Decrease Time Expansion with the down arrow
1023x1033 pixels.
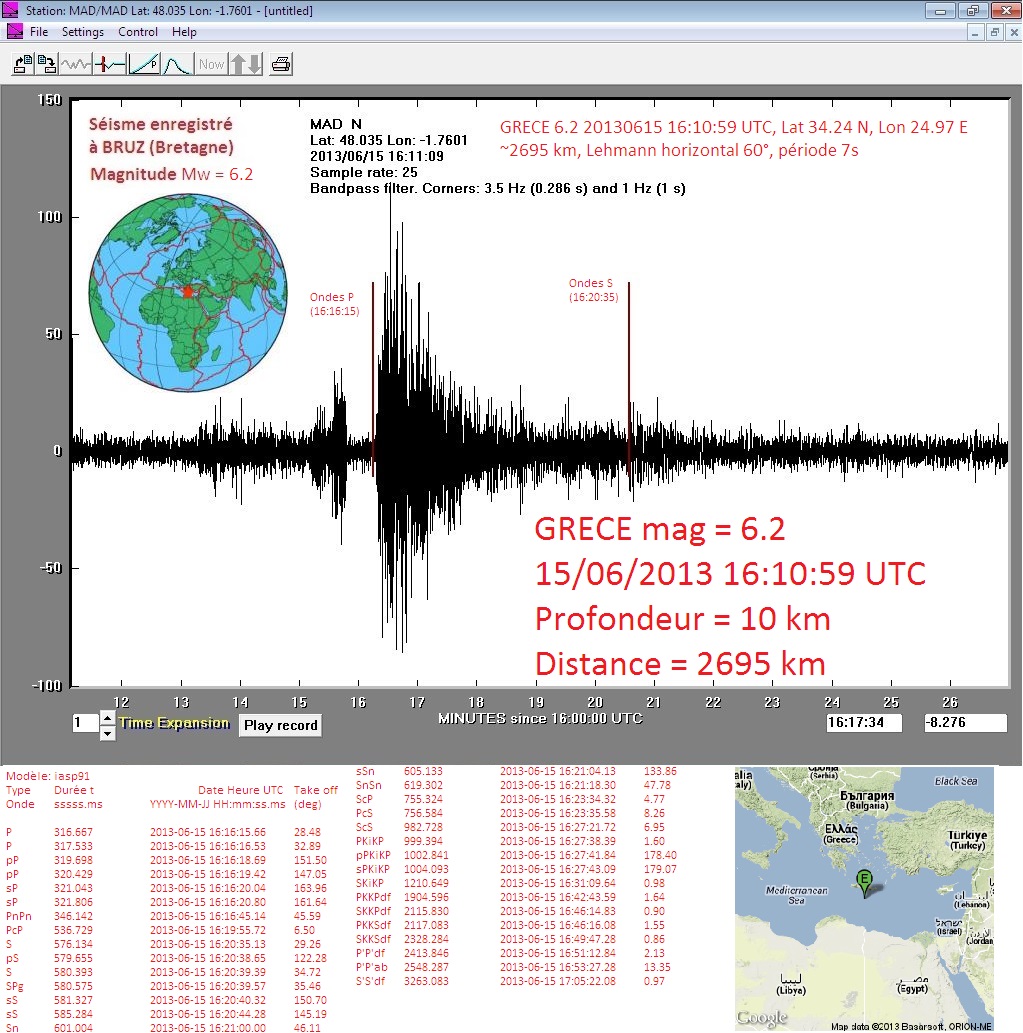108,732
